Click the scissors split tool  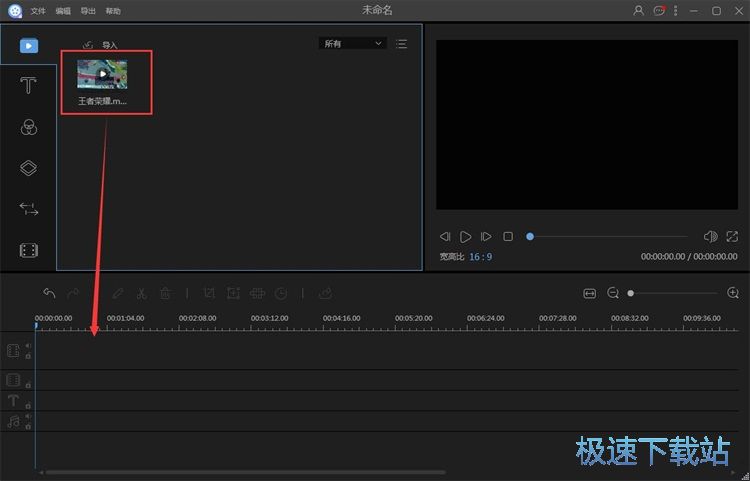coord(141,293)
